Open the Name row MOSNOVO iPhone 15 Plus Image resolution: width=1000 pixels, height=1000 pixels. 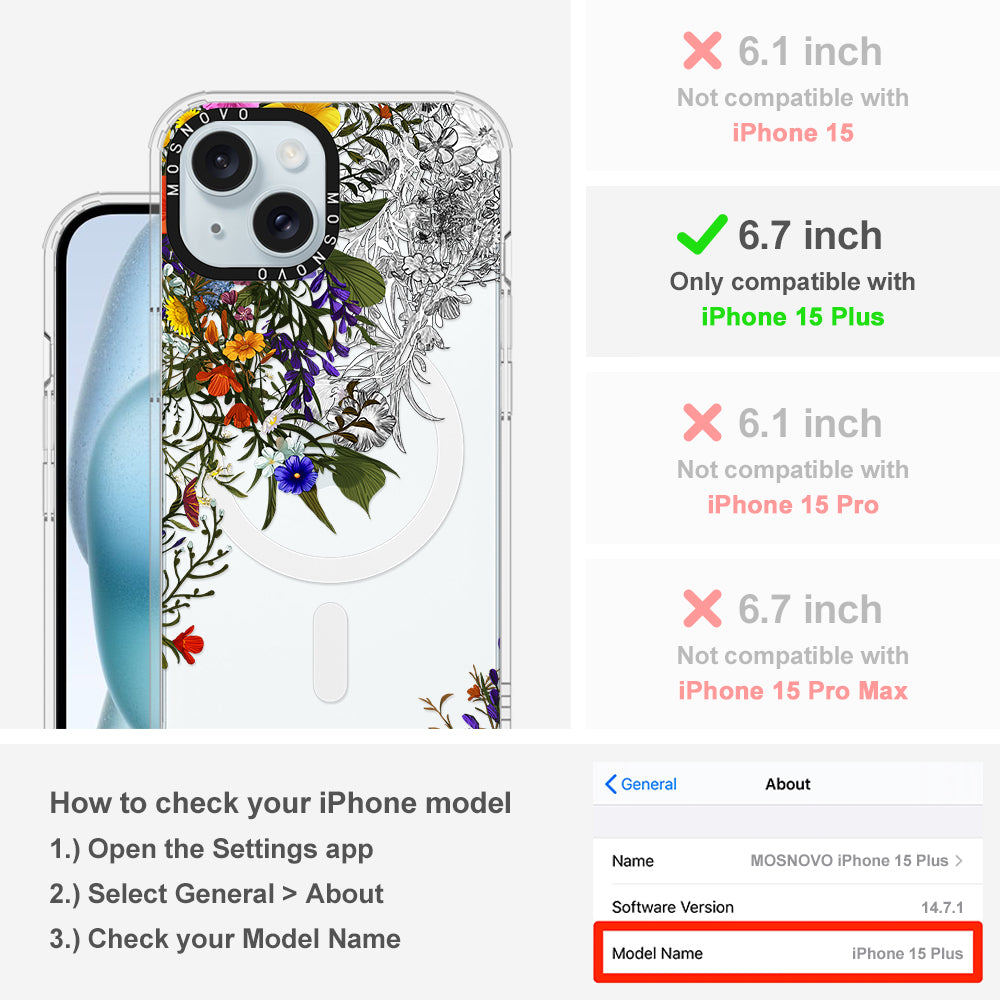788,860
